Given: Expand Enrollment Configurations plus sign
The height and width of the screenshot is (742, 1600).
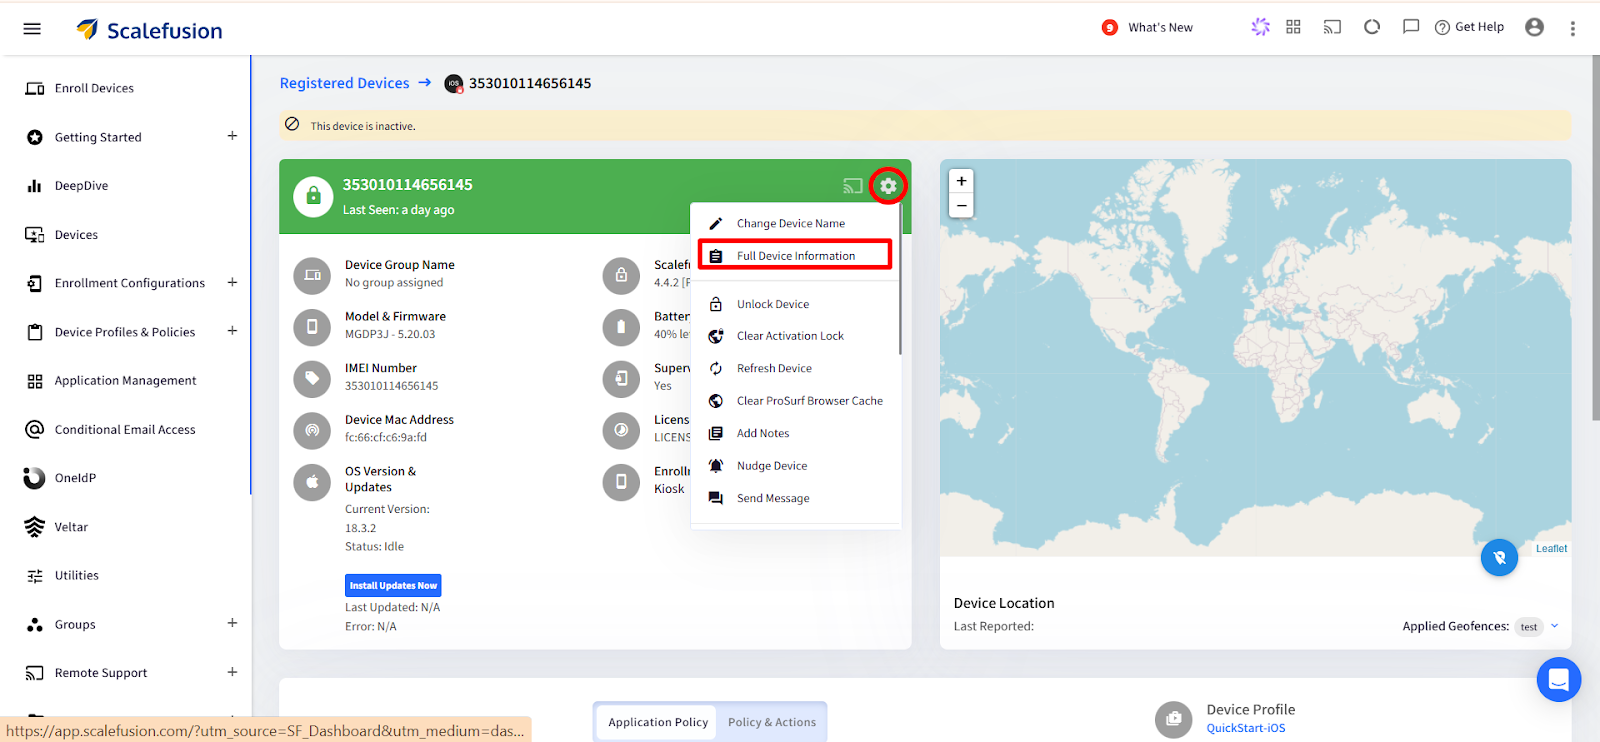Looking at the screenshot, I should [232, 282].
